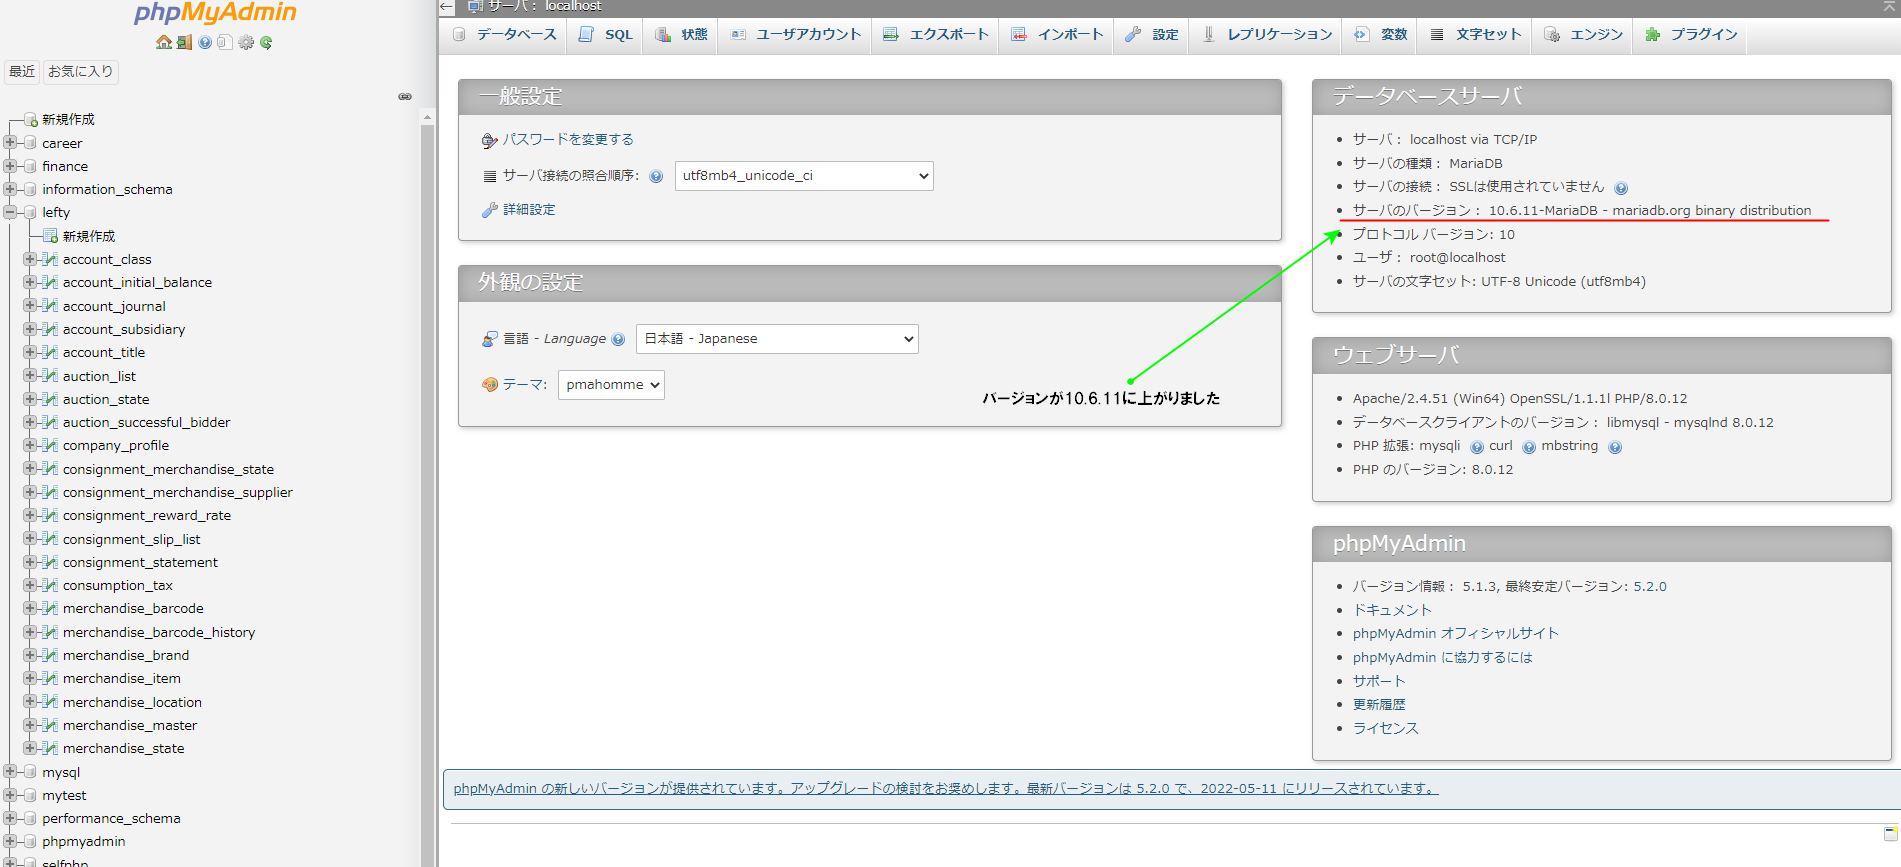
Task: Open the 更新履歴 link
Action: (1379, 705)
